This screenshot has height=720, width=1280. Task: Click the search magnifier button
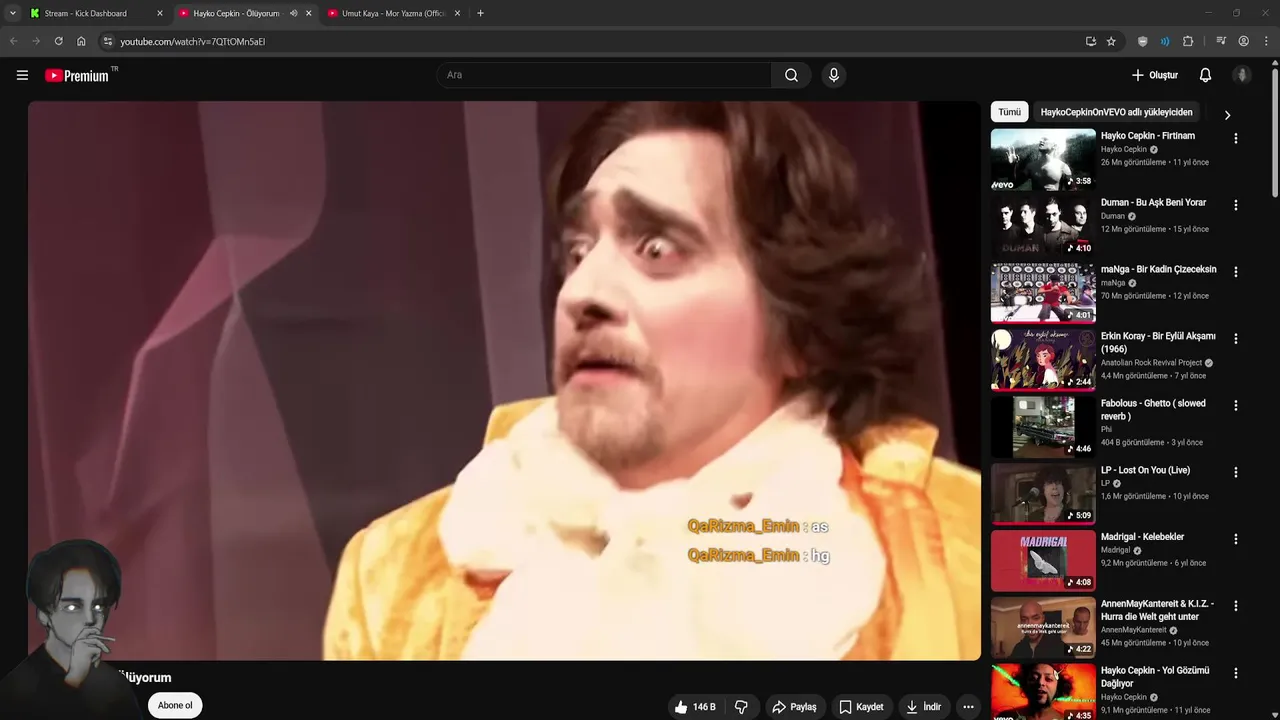791,75
